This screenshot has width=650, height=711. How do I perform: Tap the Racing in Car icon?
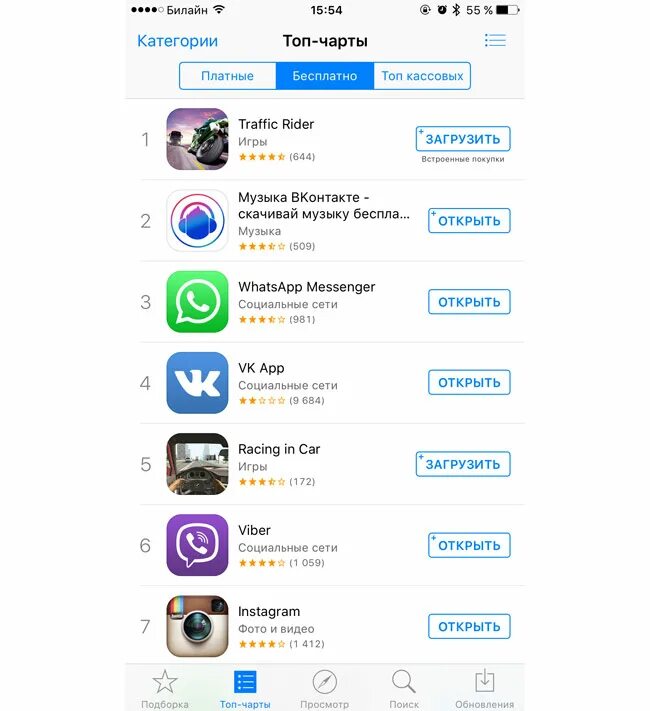coord(197,464)
